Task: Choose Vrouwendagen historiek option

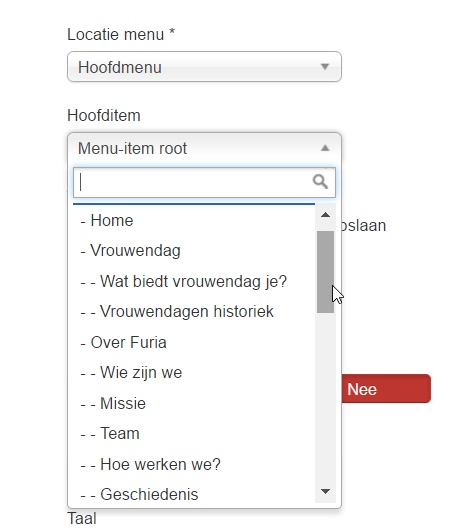Action: [x=194, y=312]
